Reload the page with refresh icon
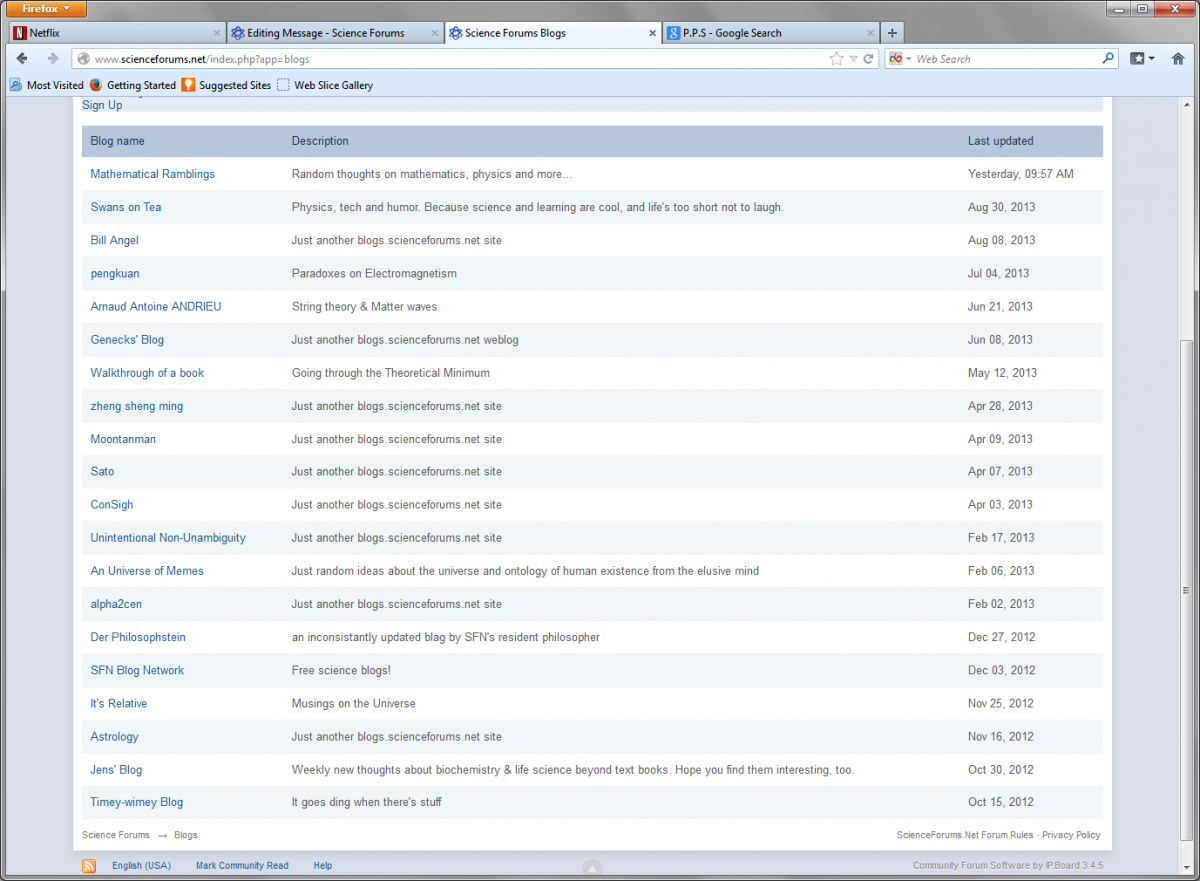The width and height of the screenshot is (1200, 881). (x=869, y=59)
